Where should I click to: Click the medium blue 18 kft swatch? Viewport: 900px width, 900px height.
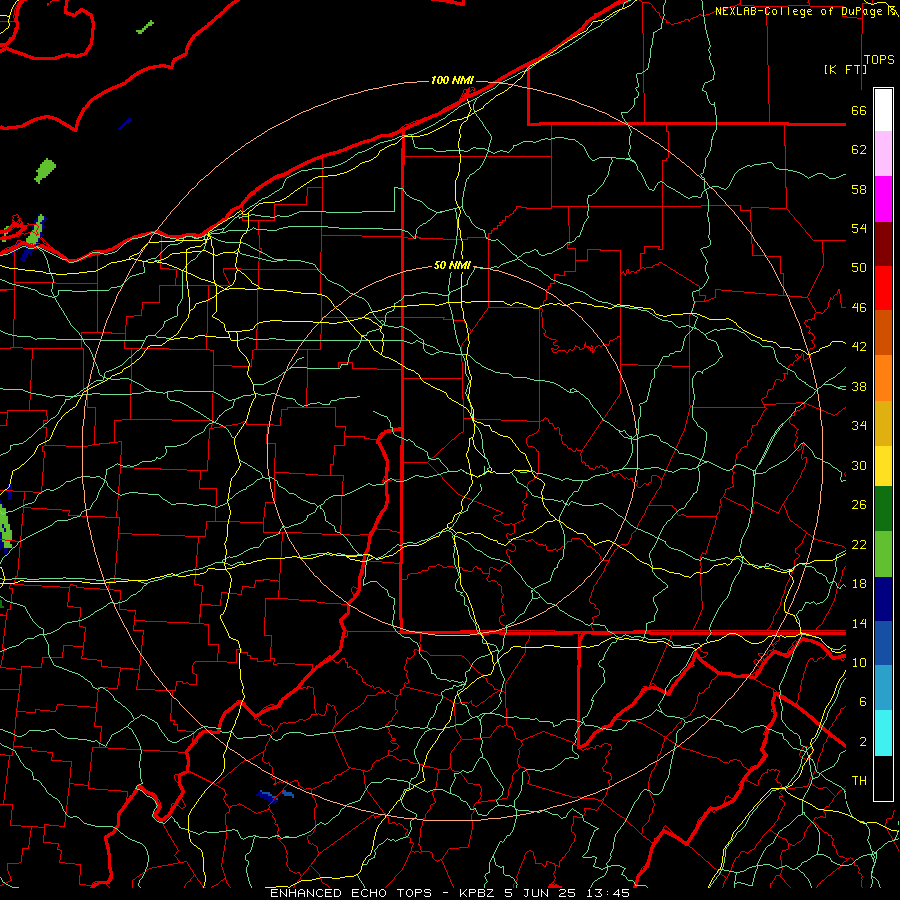coord(883,643)
